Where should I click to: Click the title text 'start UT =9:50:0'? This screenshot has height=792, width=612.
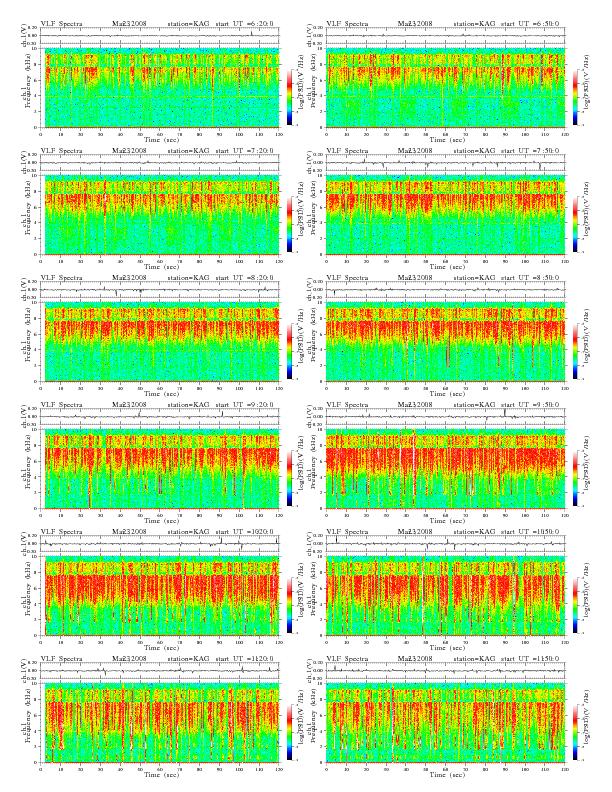(530, 405)
